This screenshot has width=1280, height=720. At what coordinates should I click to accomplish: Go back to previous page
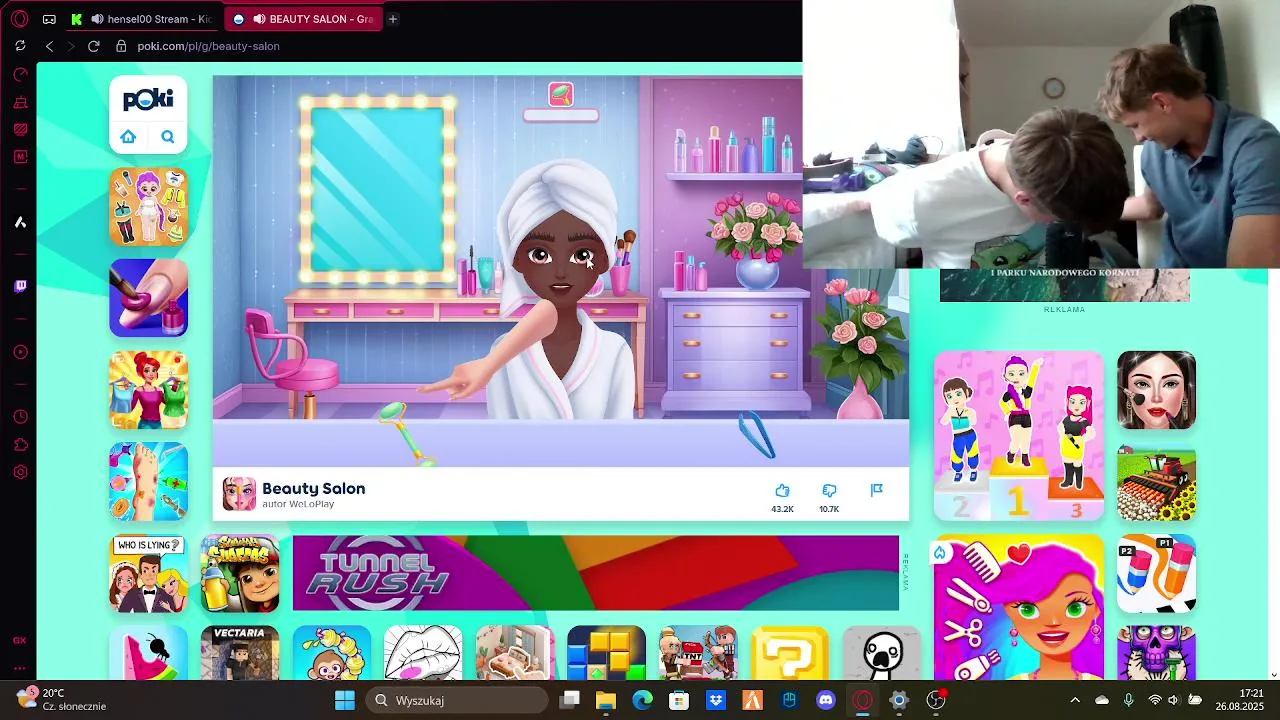[x=49, y=46]
